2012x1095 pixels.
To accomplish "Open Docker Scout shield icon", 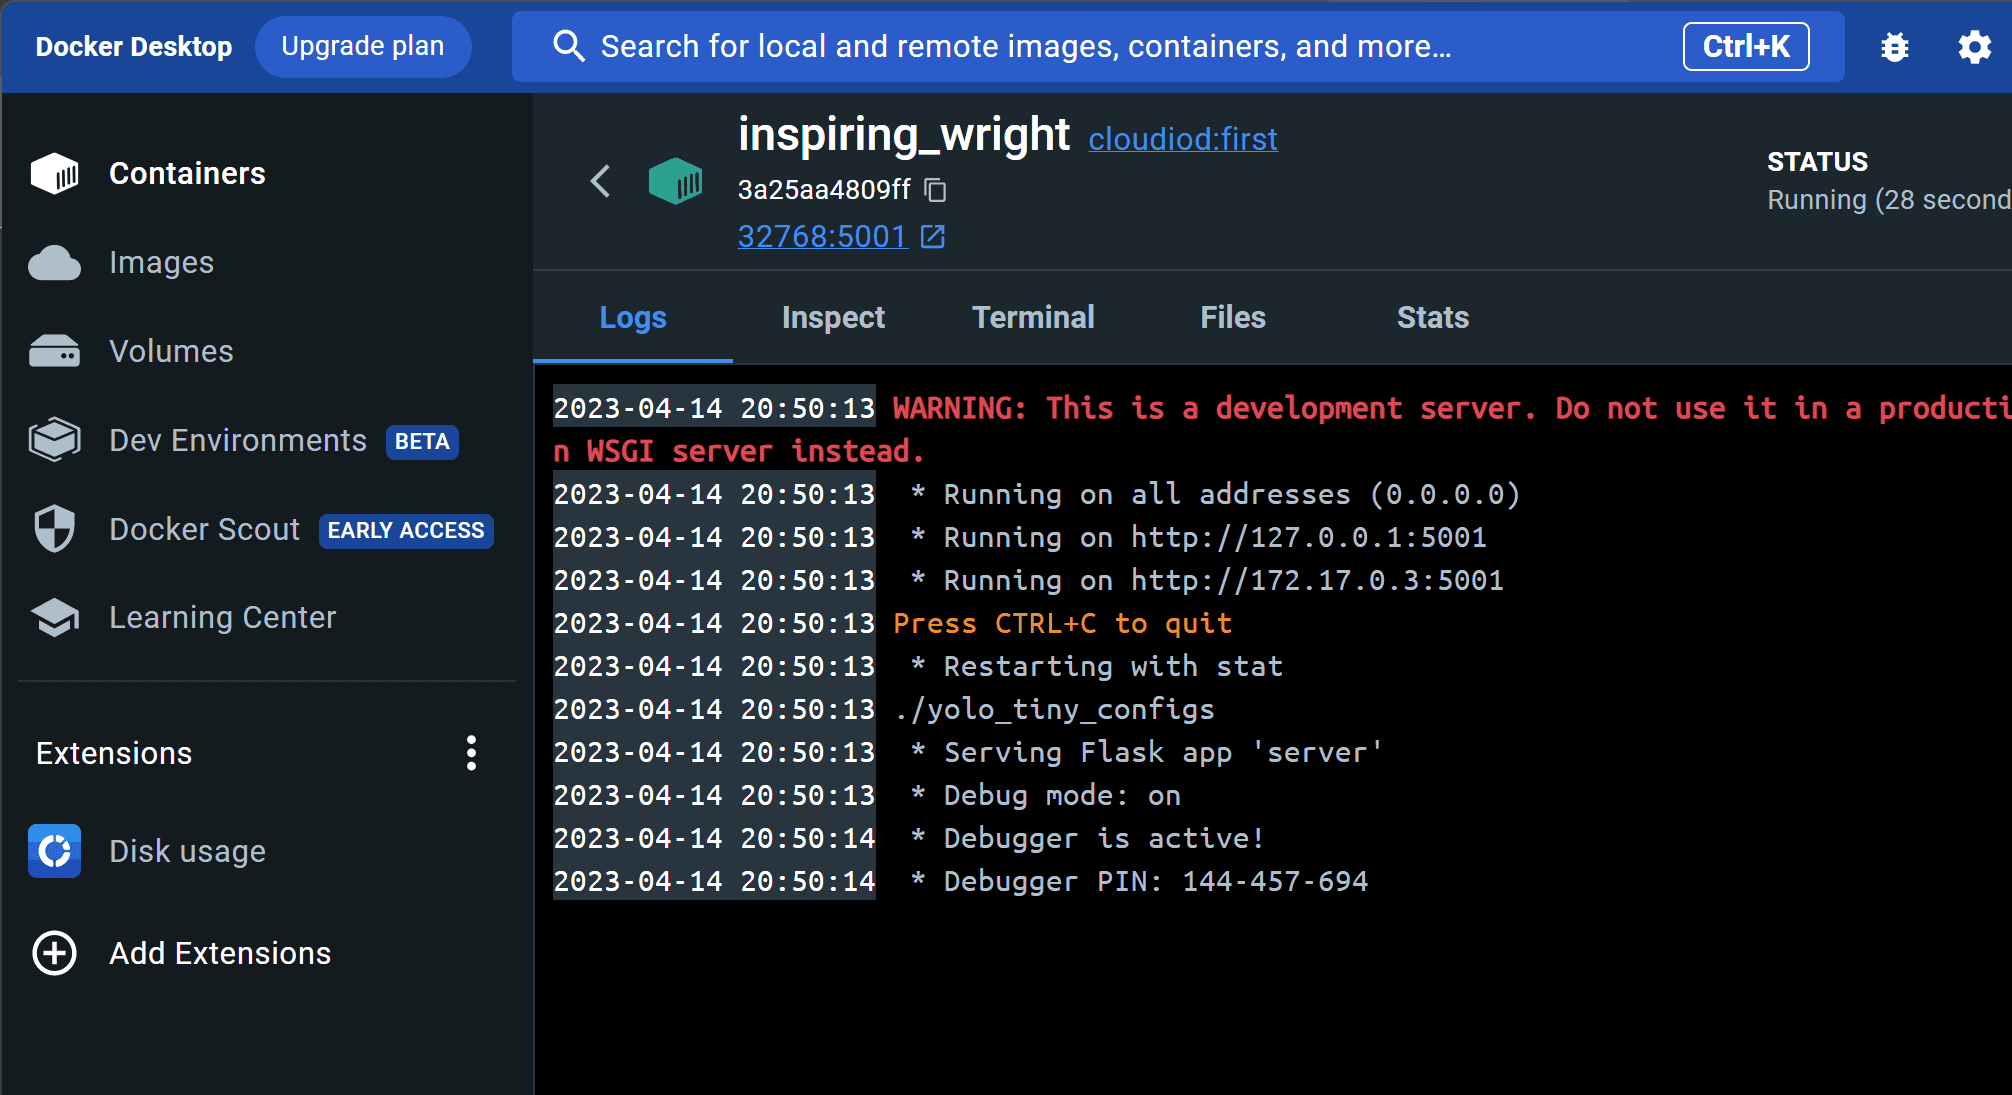I will click(x=55, y=529).
